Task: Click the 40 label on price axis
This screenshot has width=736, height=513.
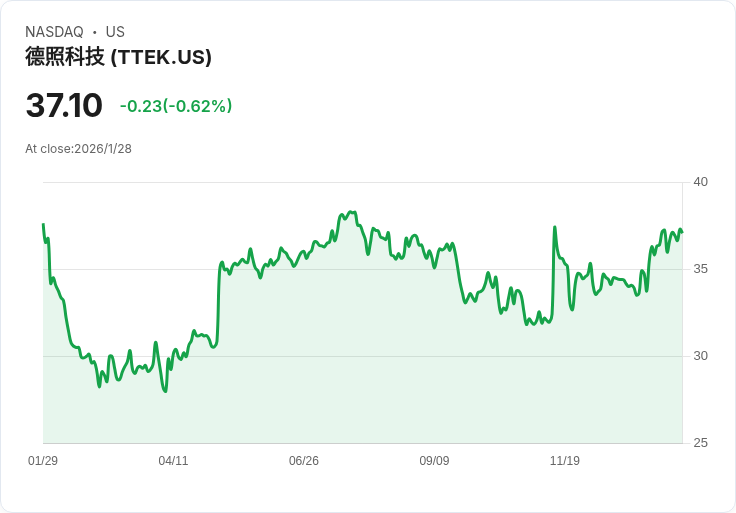Action: (x=700, y=182)
